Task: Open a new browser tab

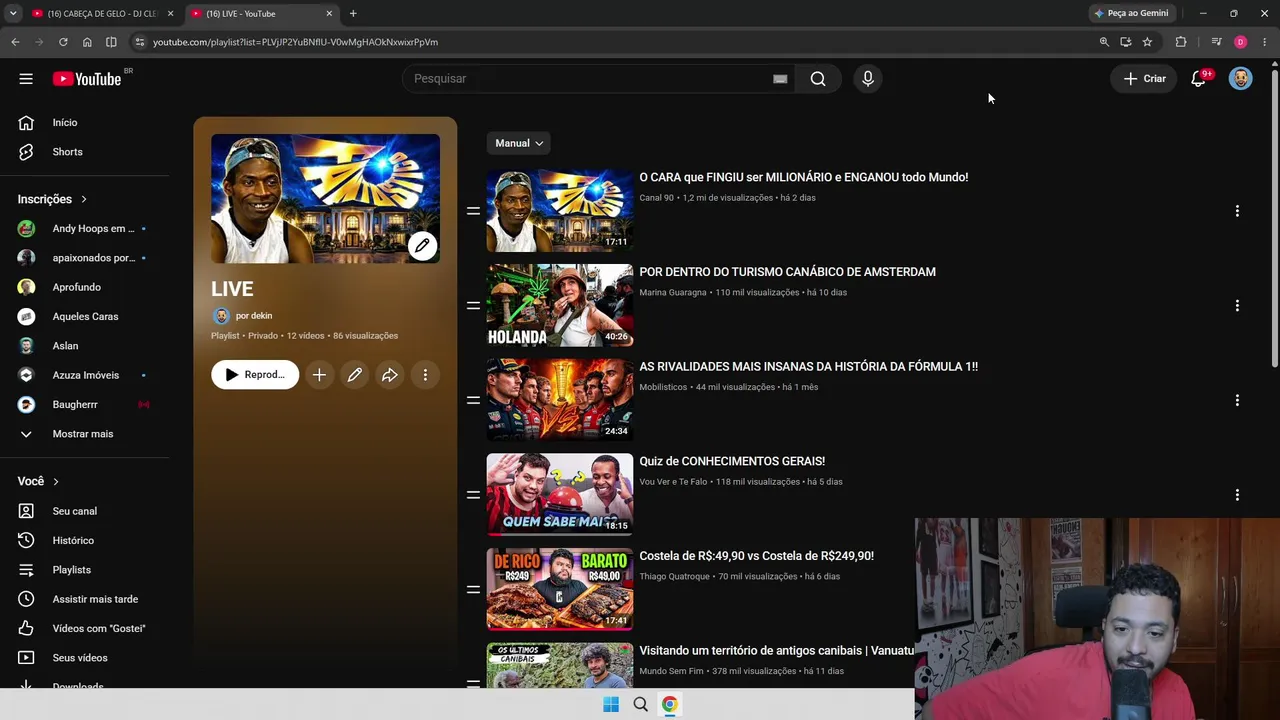Action: point(353,14)
